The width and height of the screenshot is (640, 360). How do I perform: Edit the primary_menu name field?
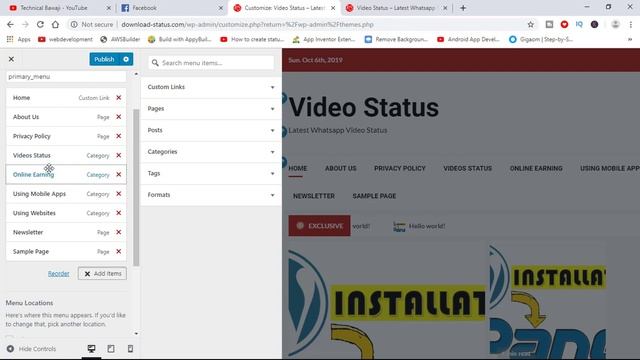coord(66,77)
